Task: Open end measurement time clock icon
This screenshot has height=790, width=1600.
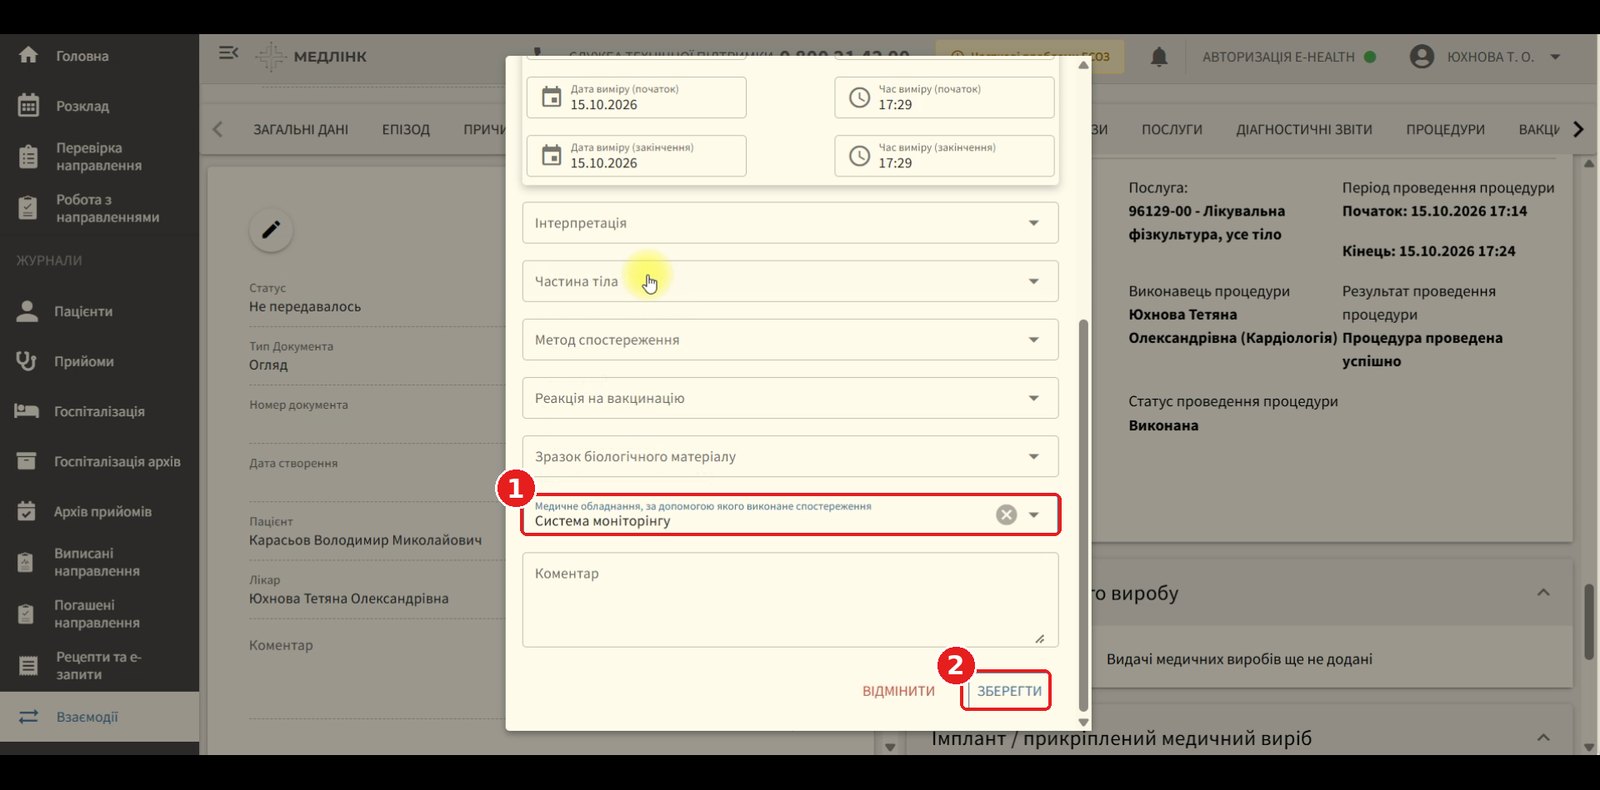Action: tap(859, 156)
